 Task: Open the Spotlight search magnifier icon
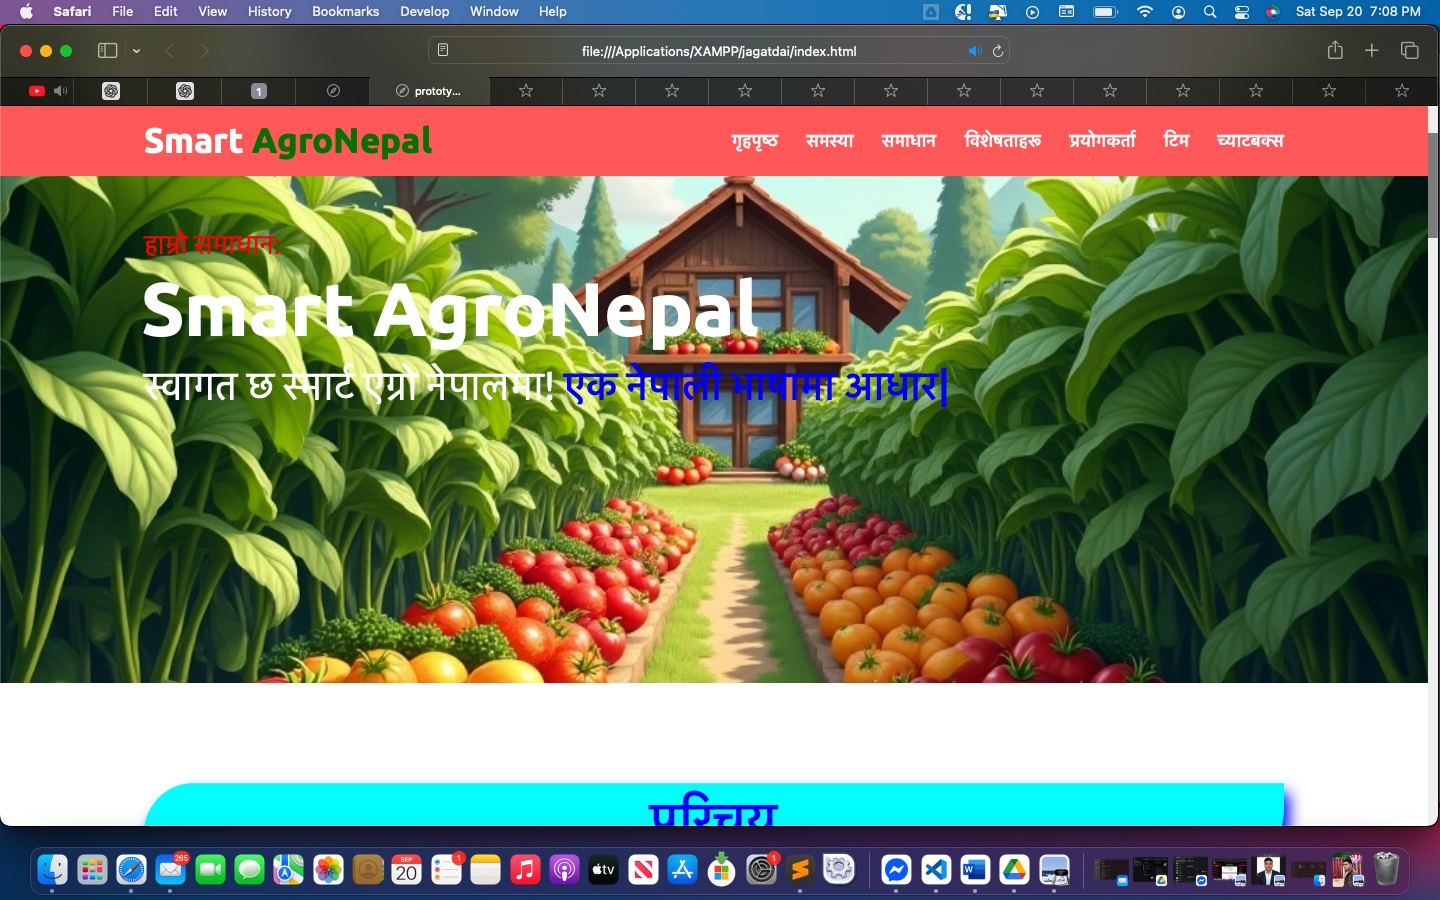1210,12
